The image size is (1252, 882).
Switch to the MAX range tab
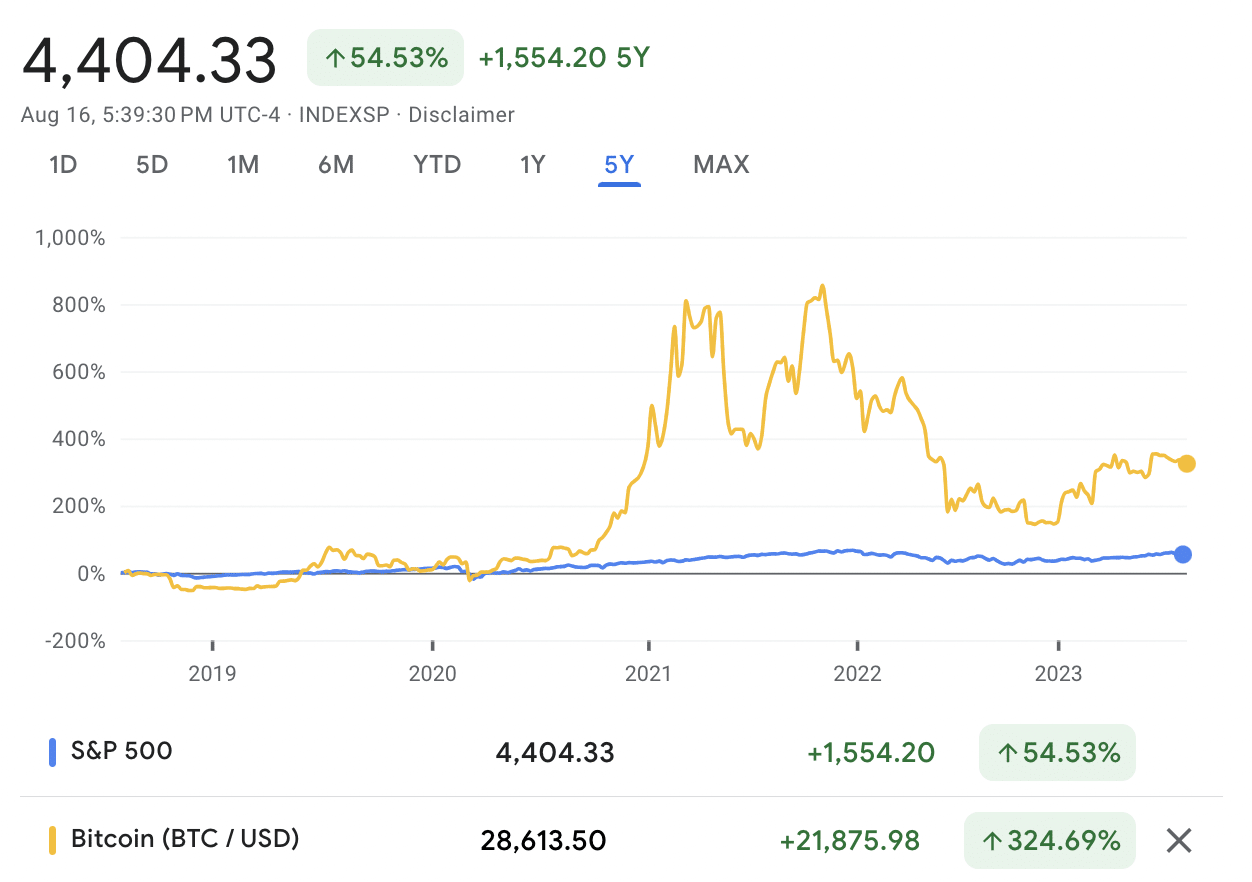721,164
